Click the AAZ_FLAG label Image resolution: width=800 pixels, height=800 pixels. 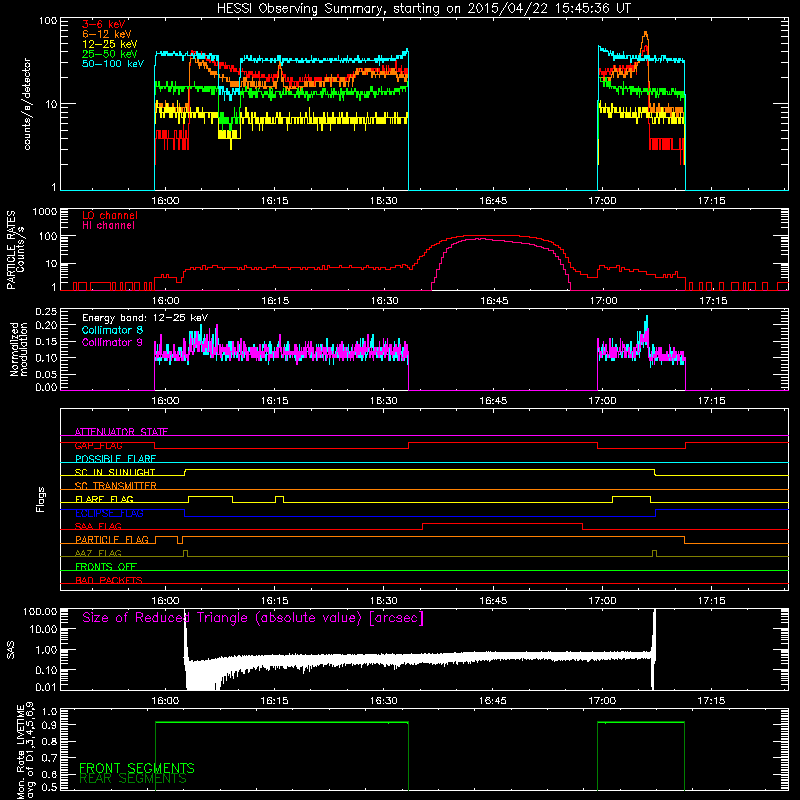(x=98, y=553)
